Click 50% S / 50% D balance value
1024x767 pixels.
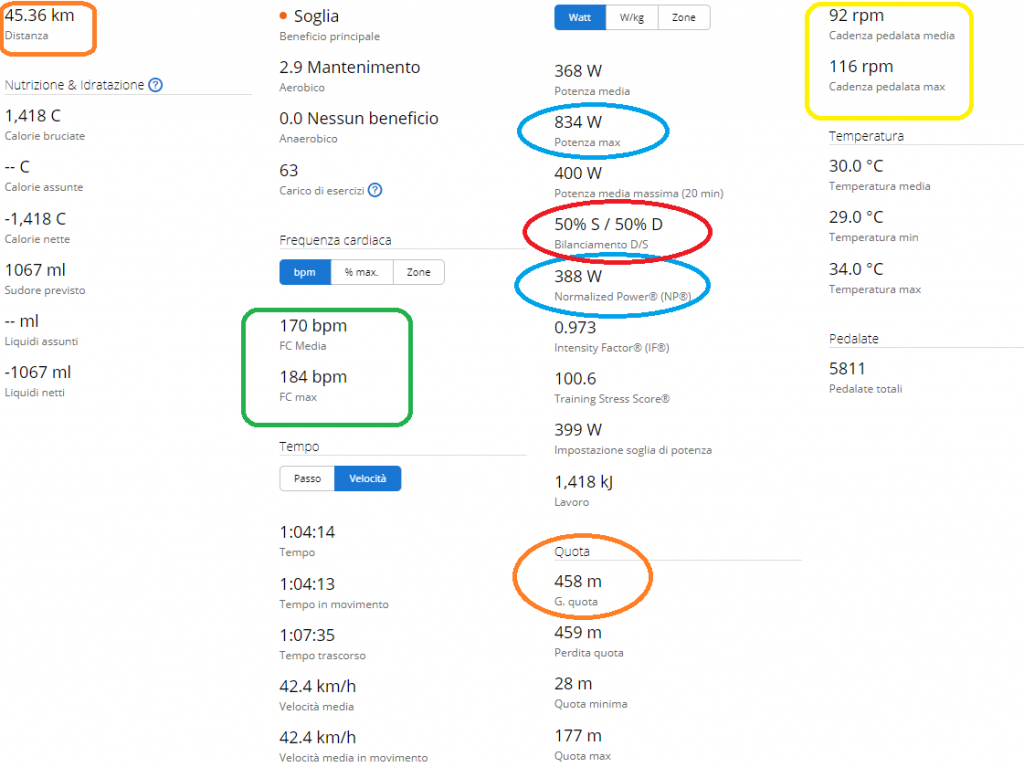[609, 225]
